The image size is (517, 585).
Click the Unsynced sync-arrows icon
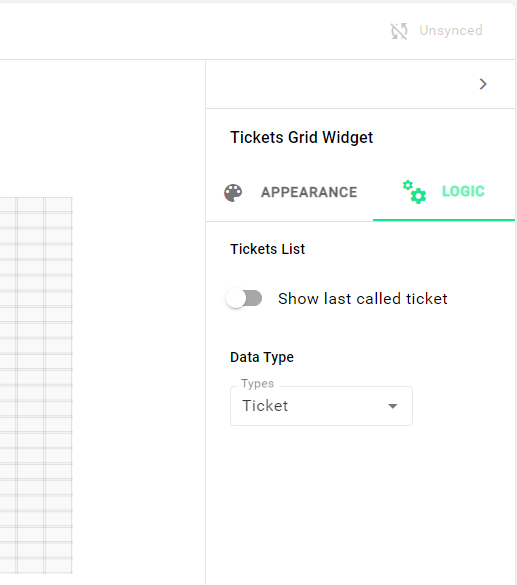(399, 31)
